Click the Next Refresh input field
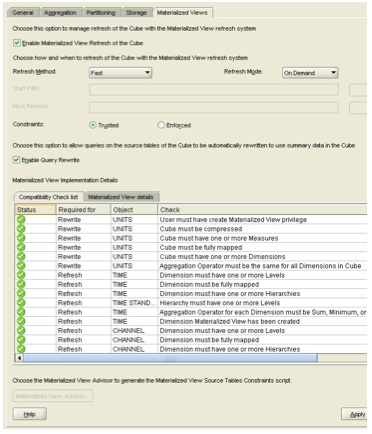The width and height of the screenshot is (372, 434). (214, 107)
